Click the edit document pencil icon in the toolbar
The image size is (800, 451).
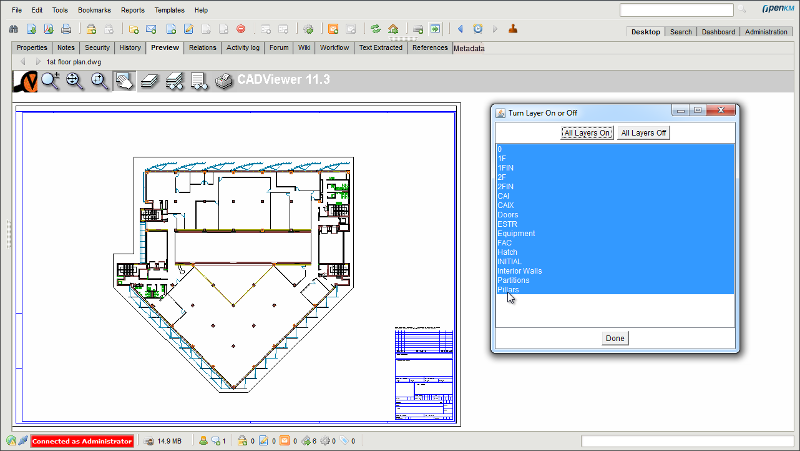(188, 29)
